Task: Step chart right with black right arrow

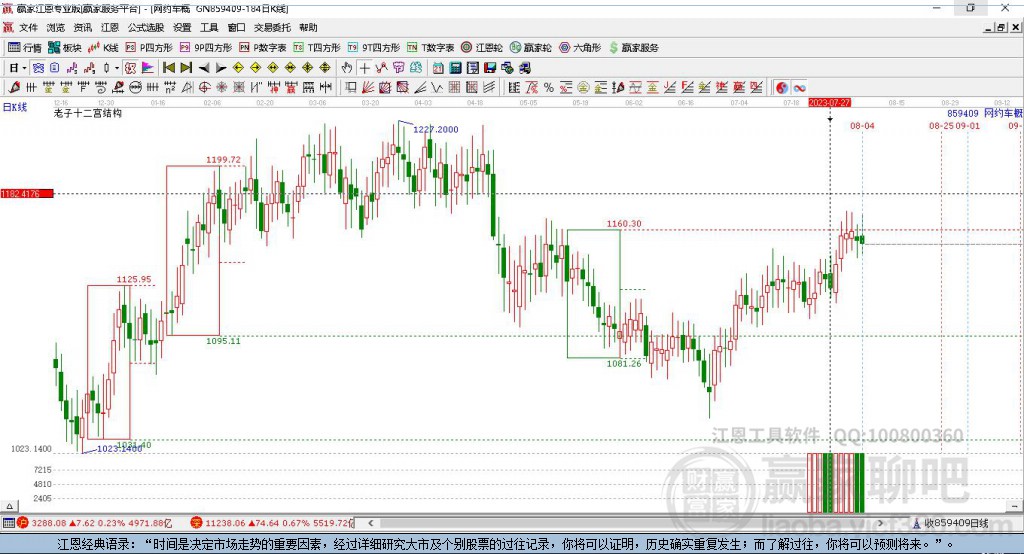Action: 221,68
